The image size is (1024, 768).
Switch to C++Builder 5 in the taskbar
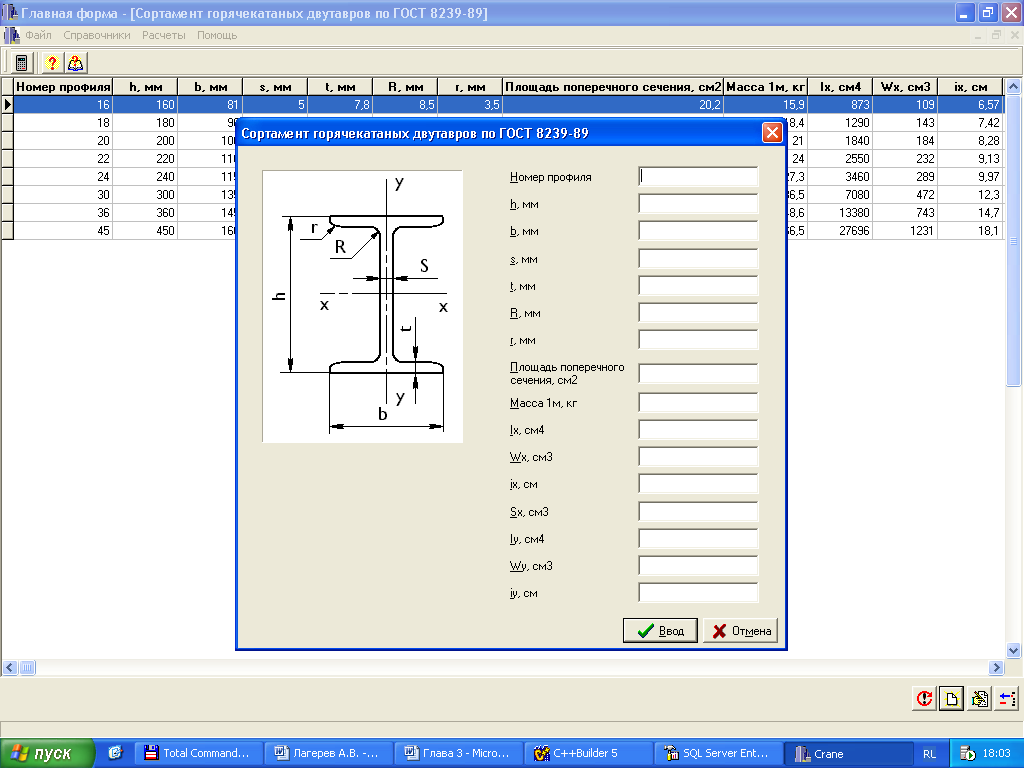(588, 754)
